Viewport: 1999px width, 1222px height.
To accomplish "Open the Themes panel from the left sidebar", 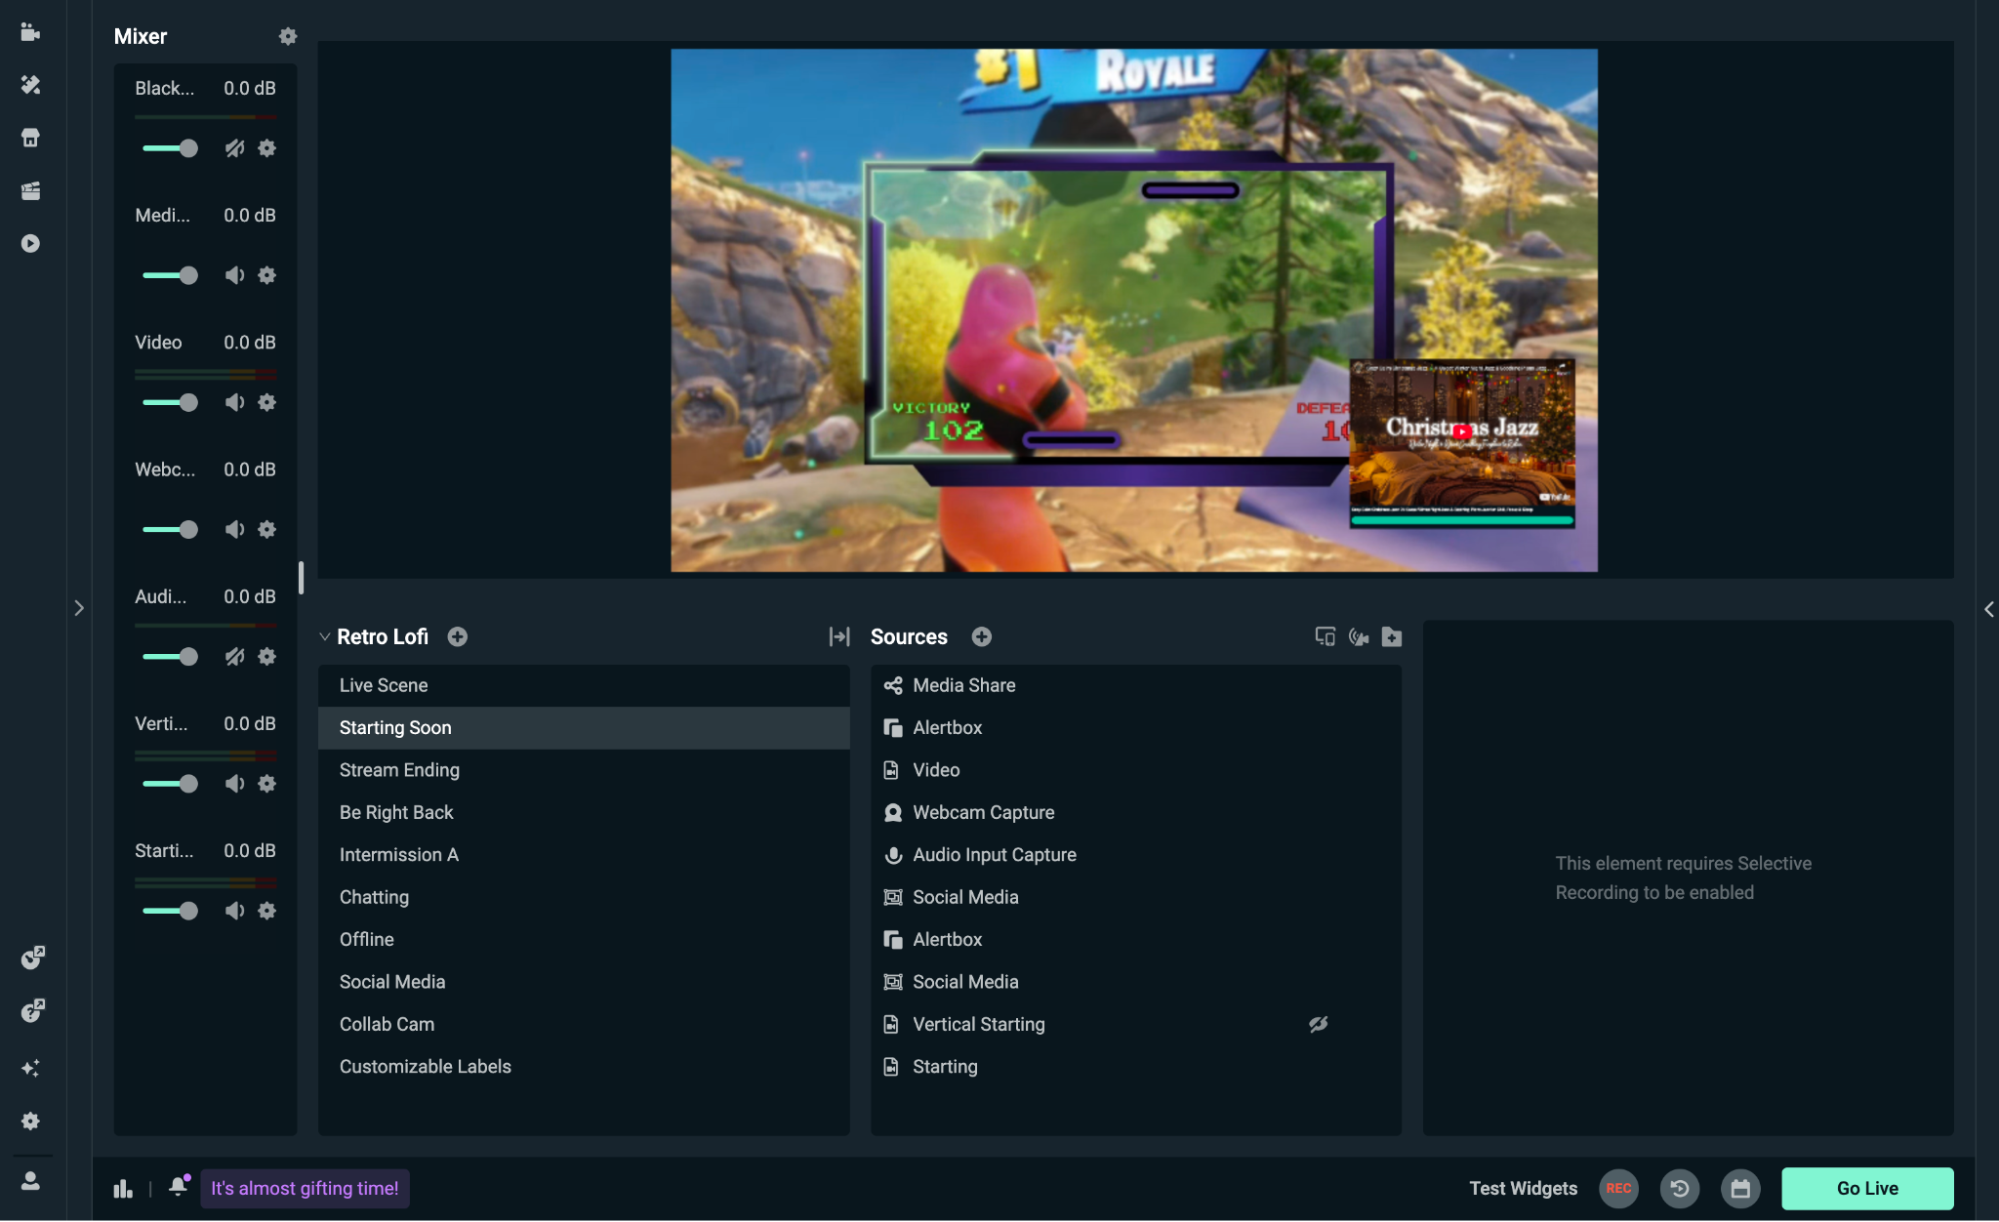I will click(30, 85).
